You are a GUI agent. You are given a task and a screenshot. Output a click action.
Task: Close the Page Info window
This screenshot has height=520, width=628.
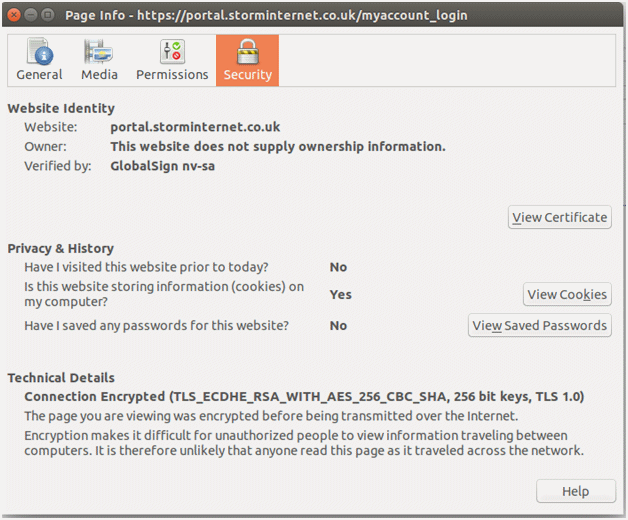13,15
